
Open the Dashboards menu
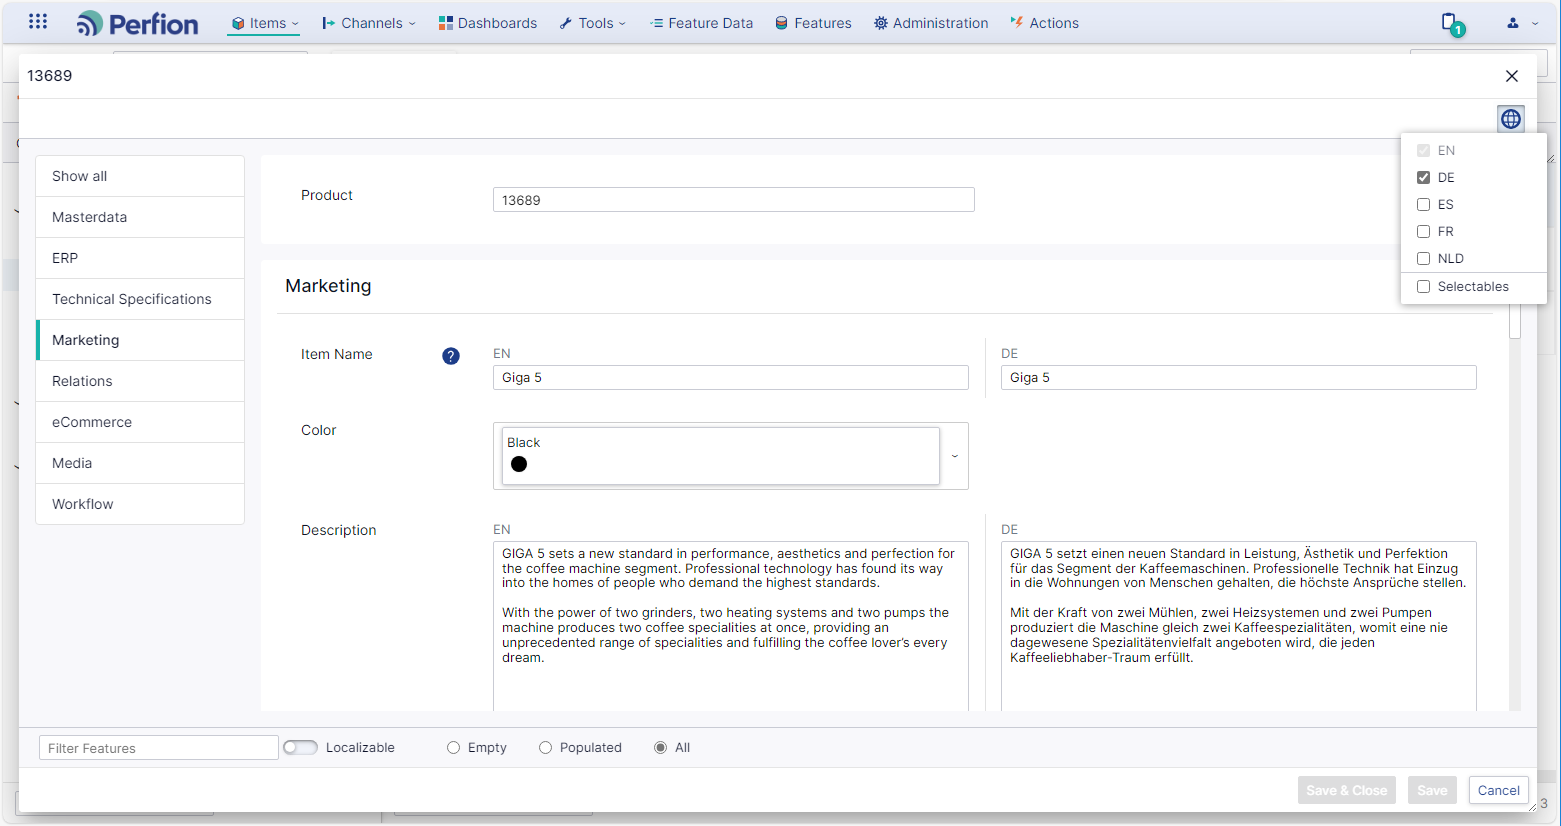coord(488,23)
